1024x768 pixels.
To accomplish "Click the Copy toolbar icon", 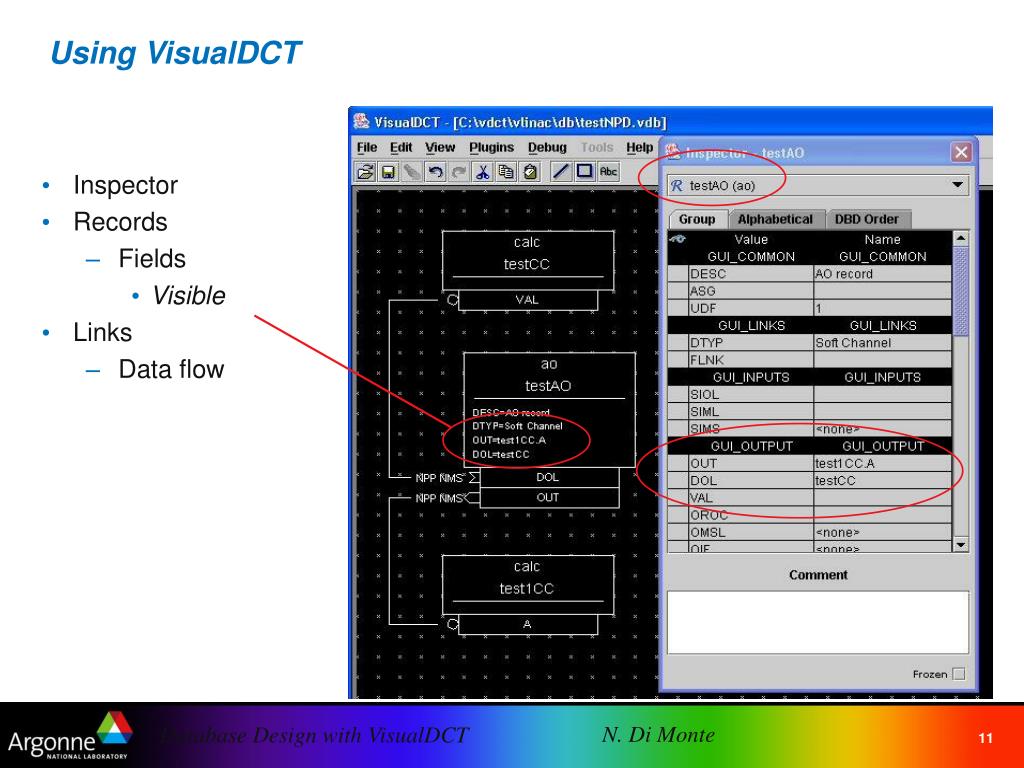I will 506,172.
